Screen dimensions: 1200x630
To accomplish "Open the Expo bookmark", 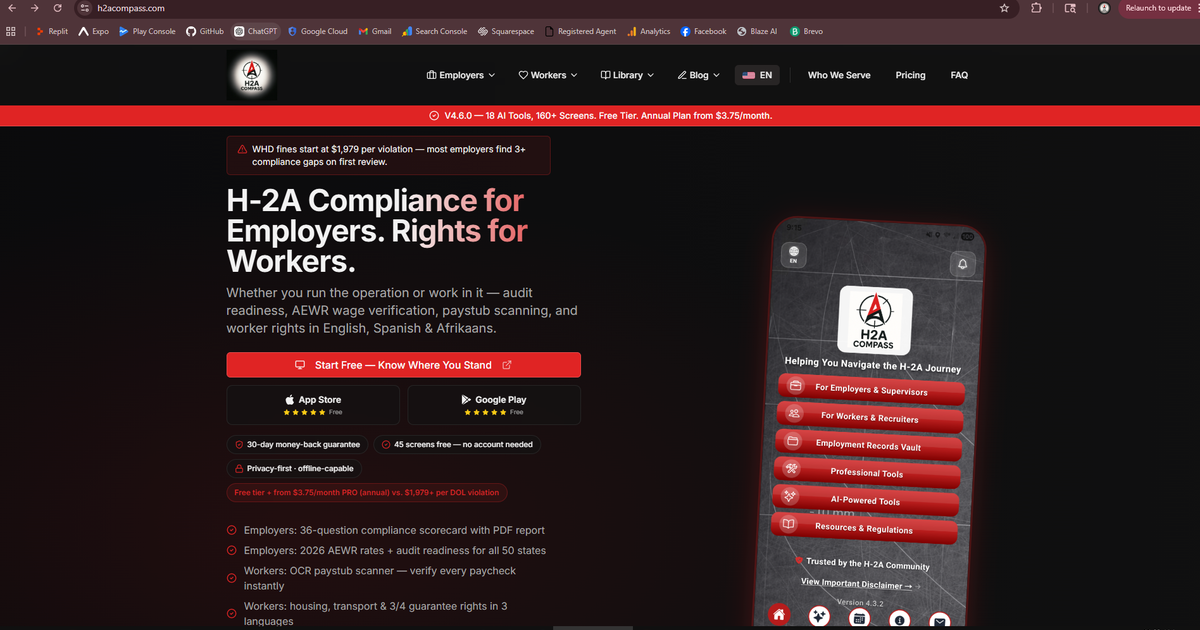I will [x=93, y=31].
